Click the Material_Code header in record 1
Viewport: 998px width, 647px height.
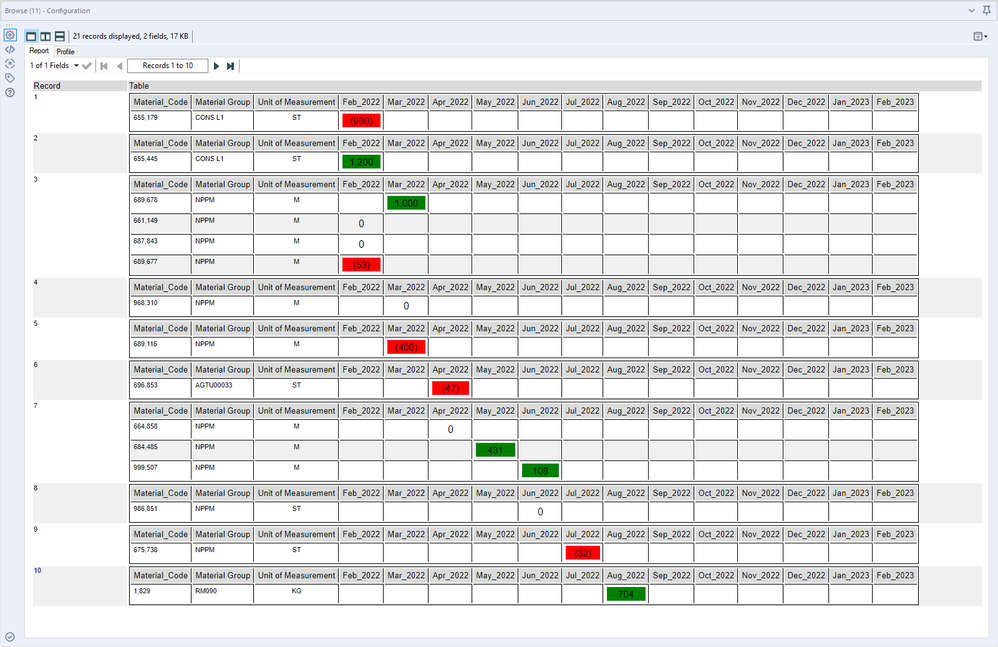(160, 102)
